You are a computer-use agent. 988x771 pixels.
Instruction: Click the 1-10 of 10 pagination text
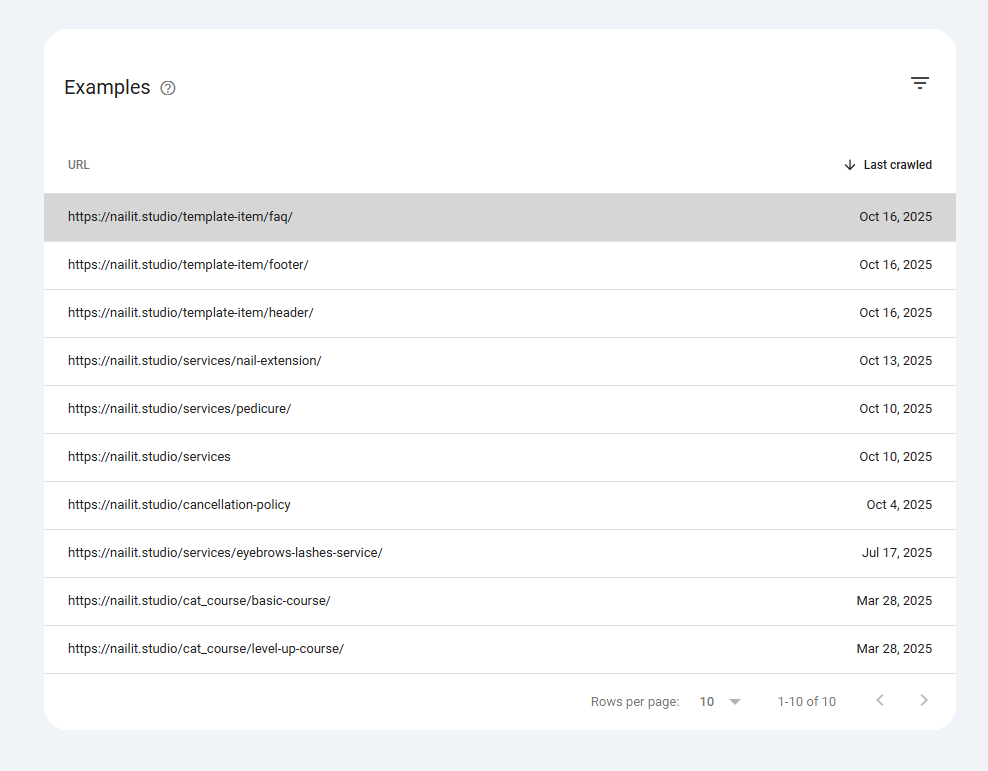point(806,702)
